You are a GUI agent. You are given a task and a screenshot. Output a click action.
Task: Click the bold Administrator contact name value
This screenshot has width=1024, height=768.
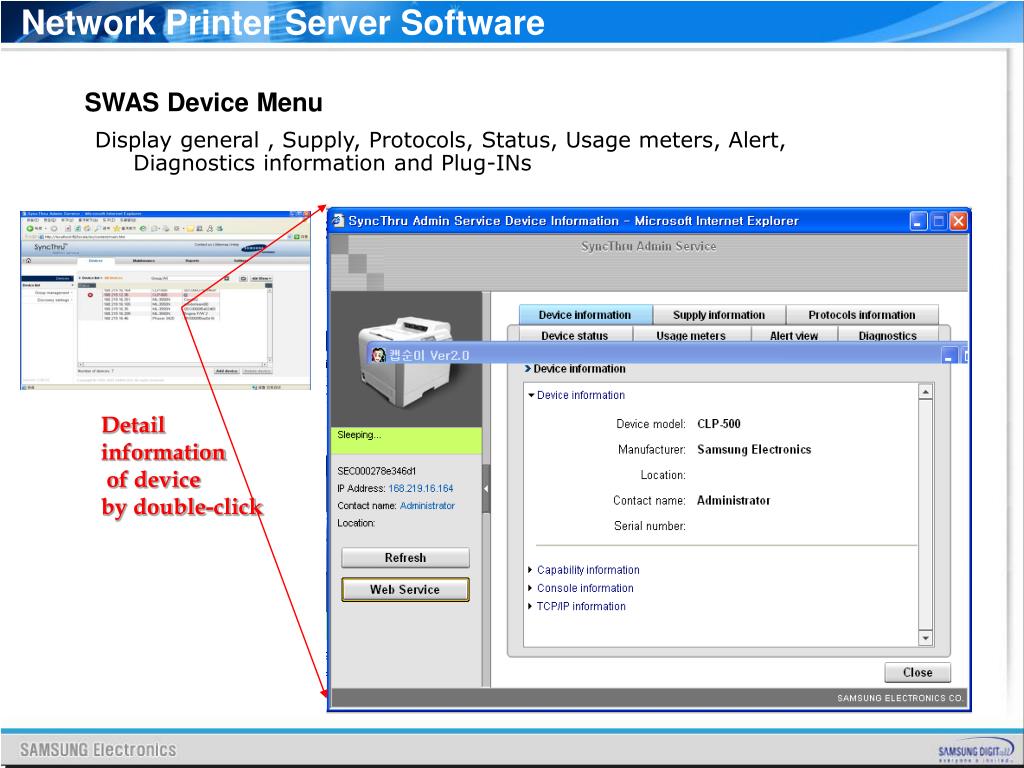click(733, 501)
